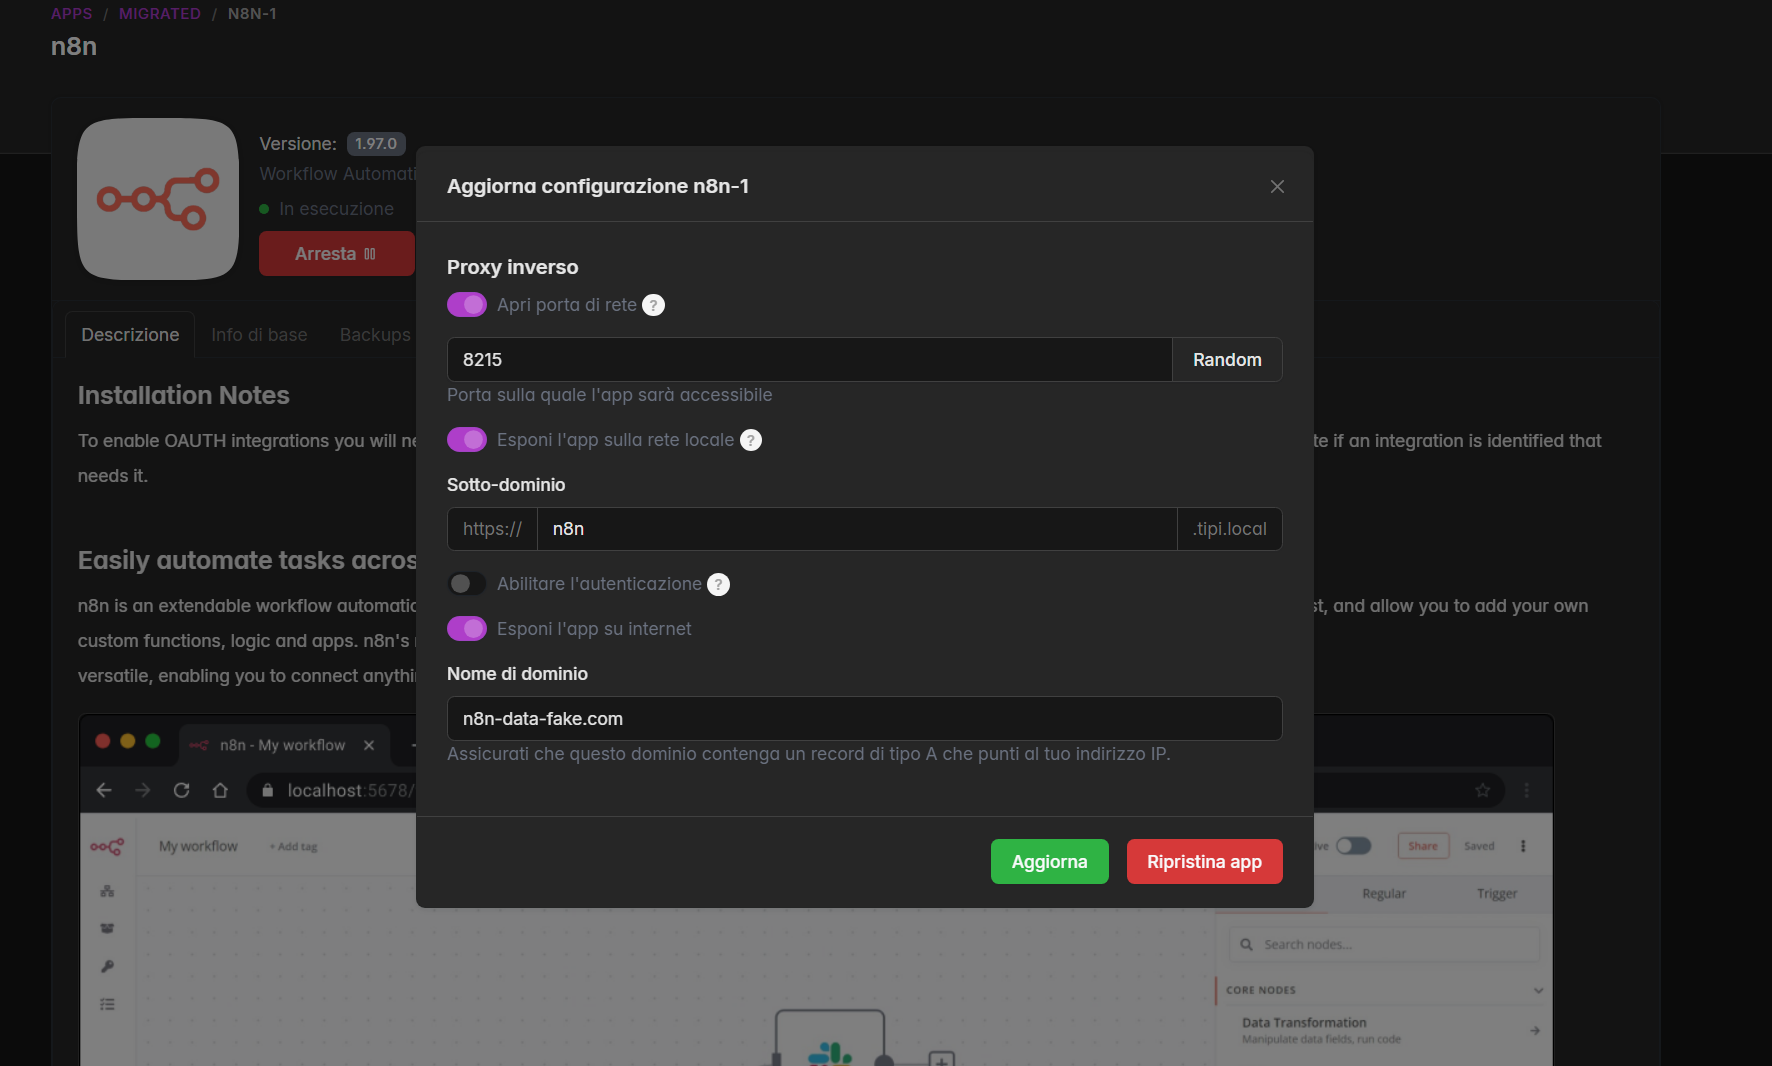Screen dimensions: 1772x1066
Task: Click the forward arrow in preview browser
Action: pos(143,791)
